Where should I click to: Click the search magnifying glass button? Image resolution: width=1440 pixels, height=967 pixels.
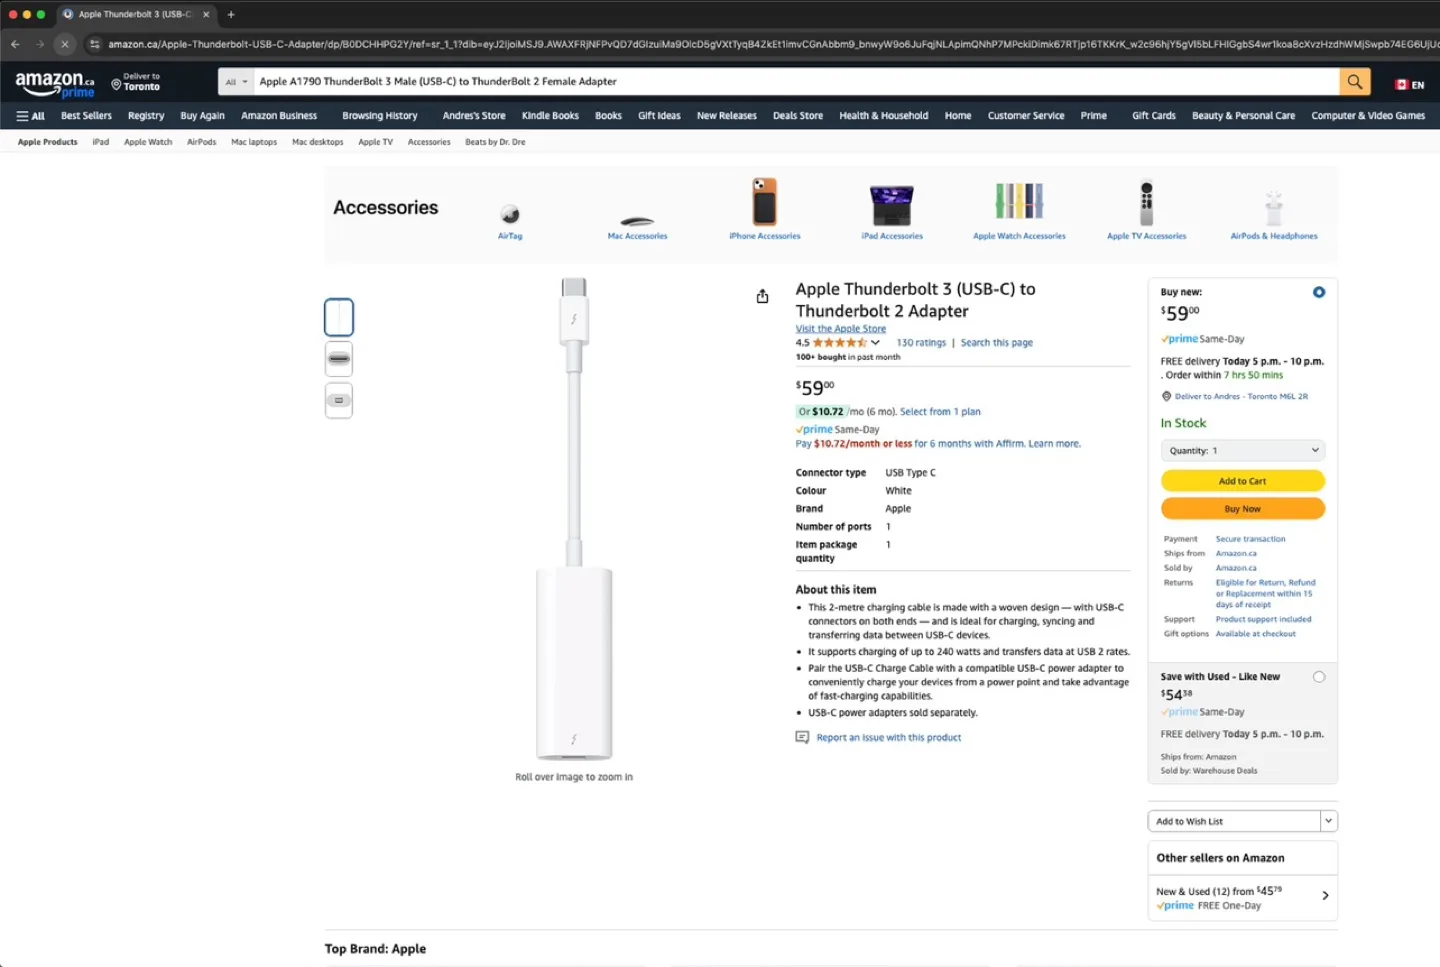1354,81
